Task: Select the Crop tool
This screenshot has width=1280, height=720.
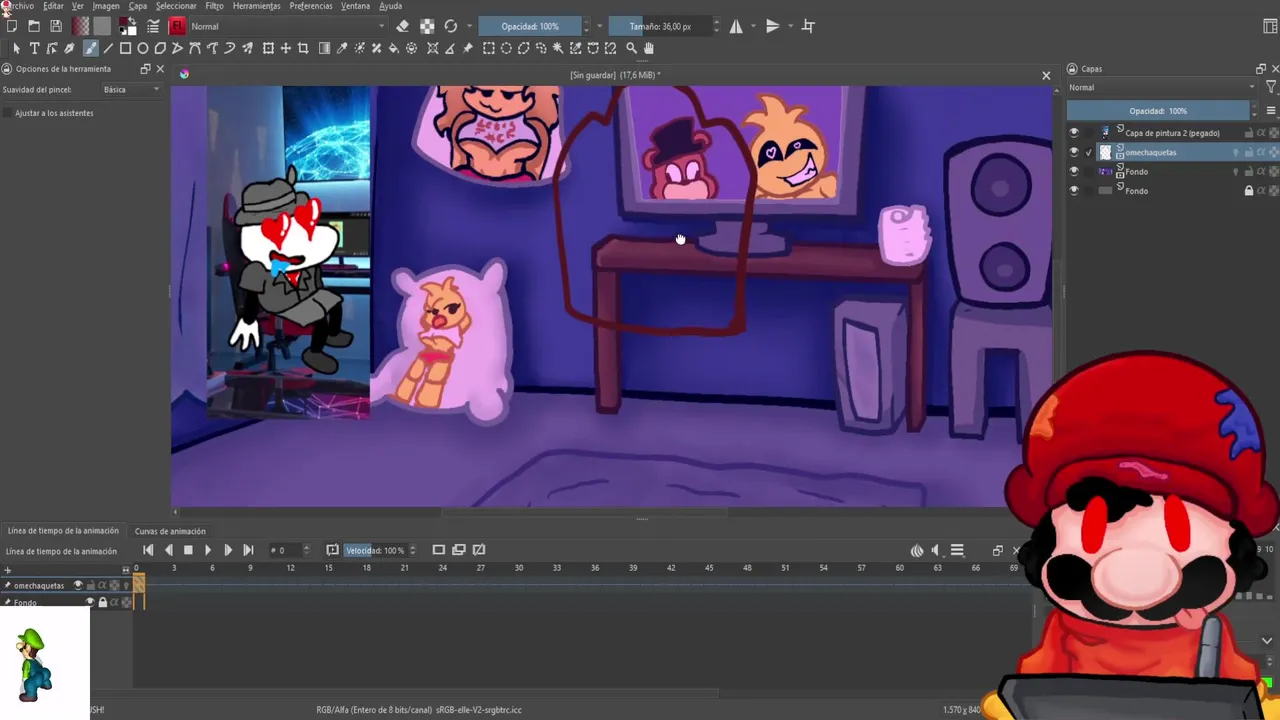Action: pos(303,48)
